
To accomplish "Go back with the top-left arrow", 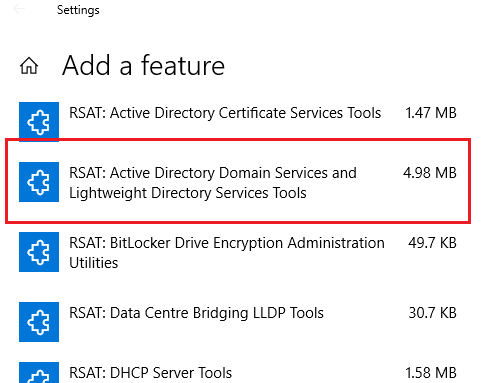I will pos(19,9).
